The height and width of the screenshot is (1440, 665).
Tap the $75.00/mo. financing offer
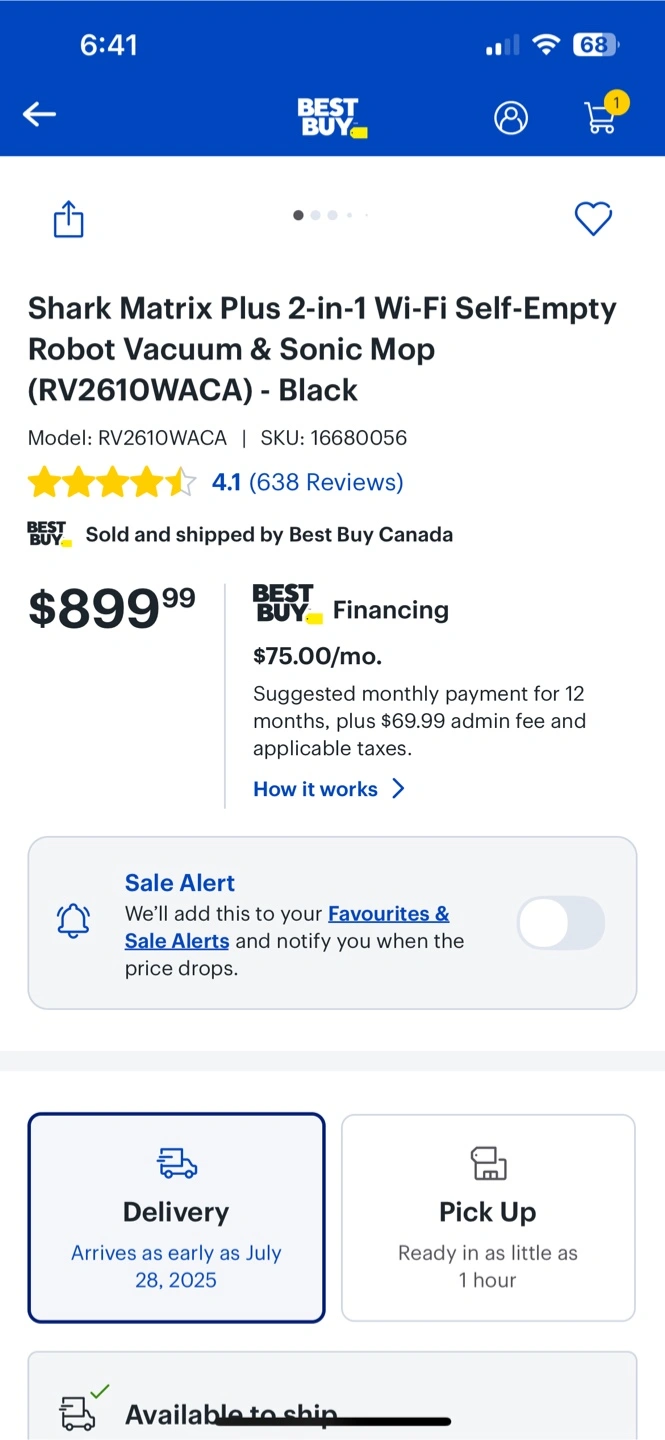click(318, 656)
